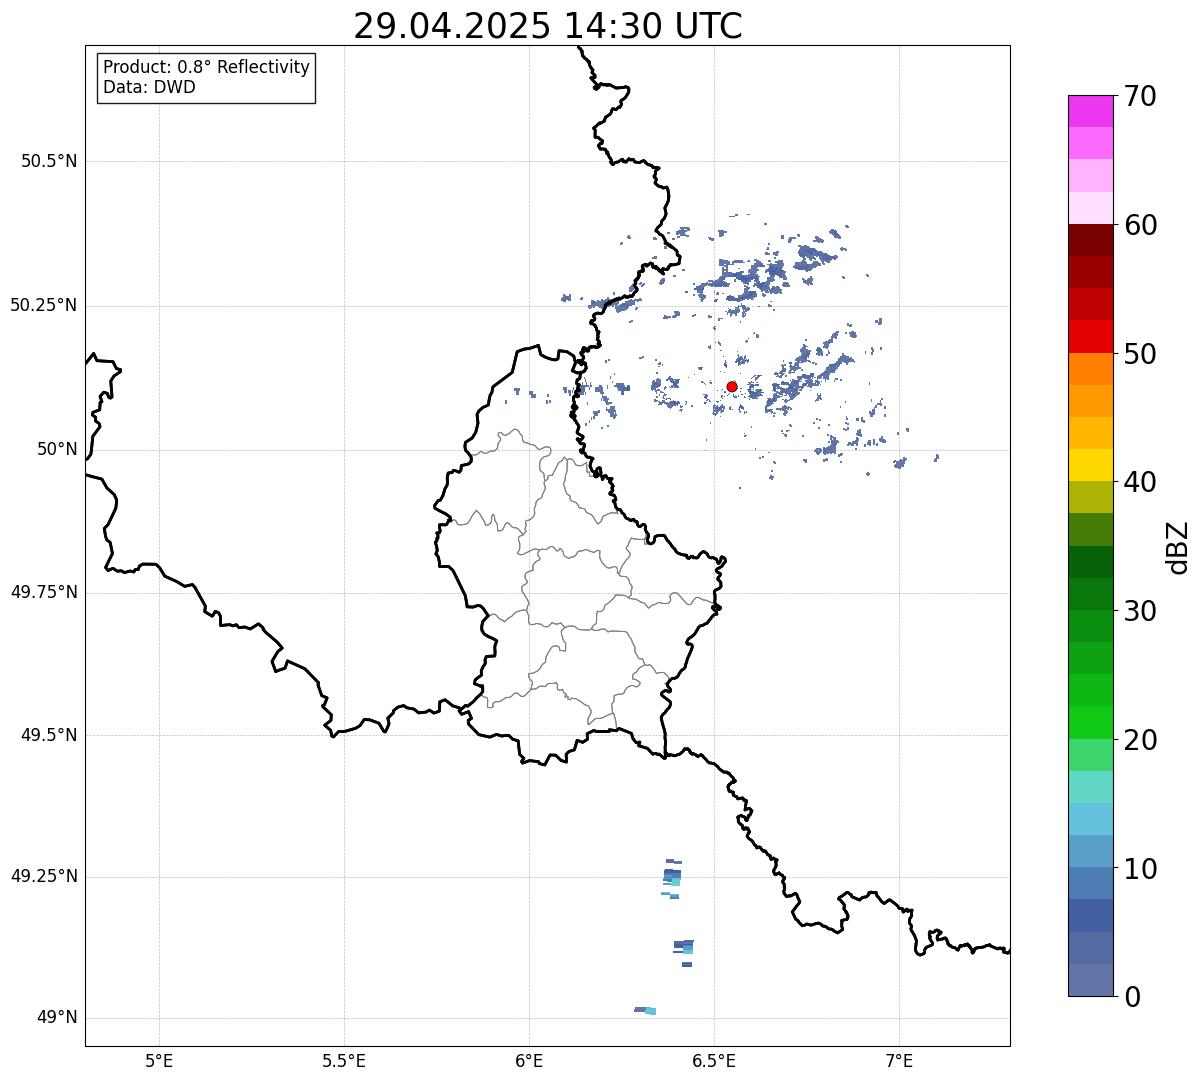This screenshot has height=1081, width=1202.
Task: Click the red radar site marker
Action: (x=732, y=386)
